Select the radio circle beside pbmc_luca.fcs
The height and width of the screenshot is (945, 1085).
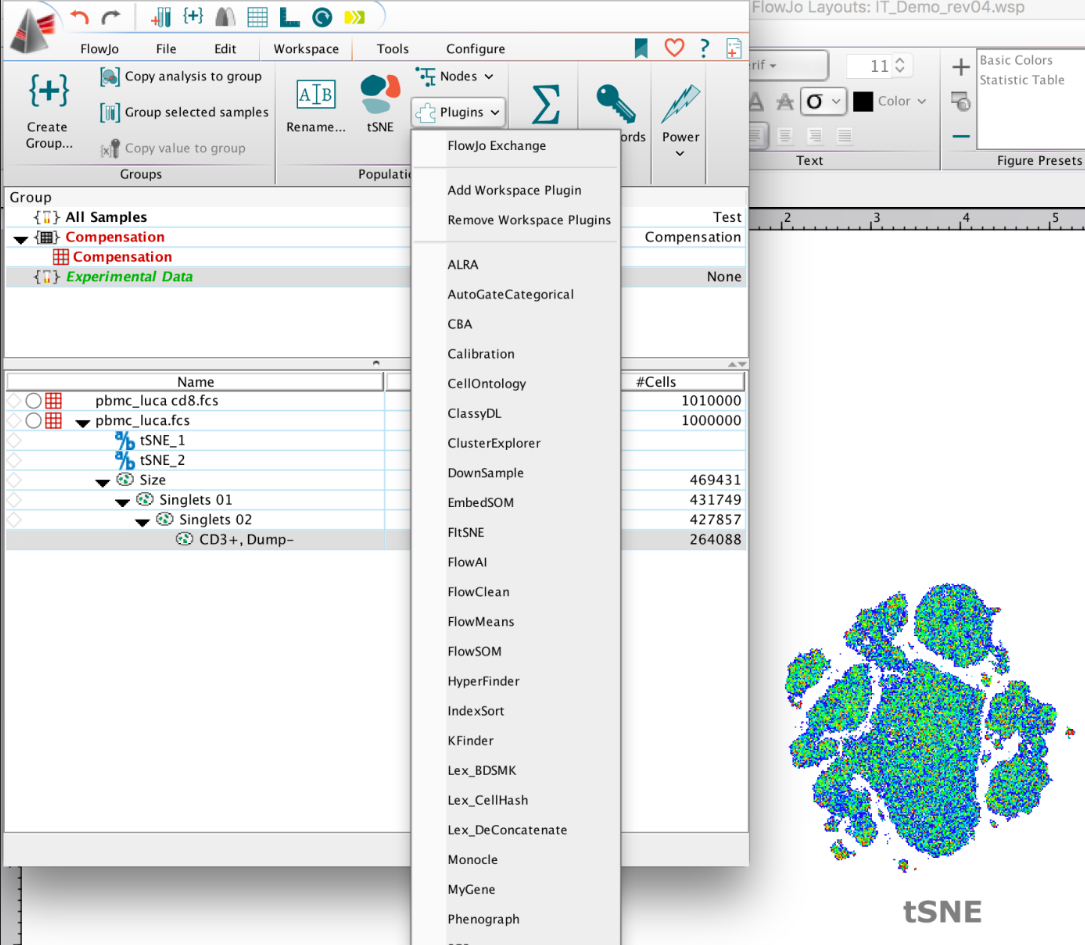[33, 421]
